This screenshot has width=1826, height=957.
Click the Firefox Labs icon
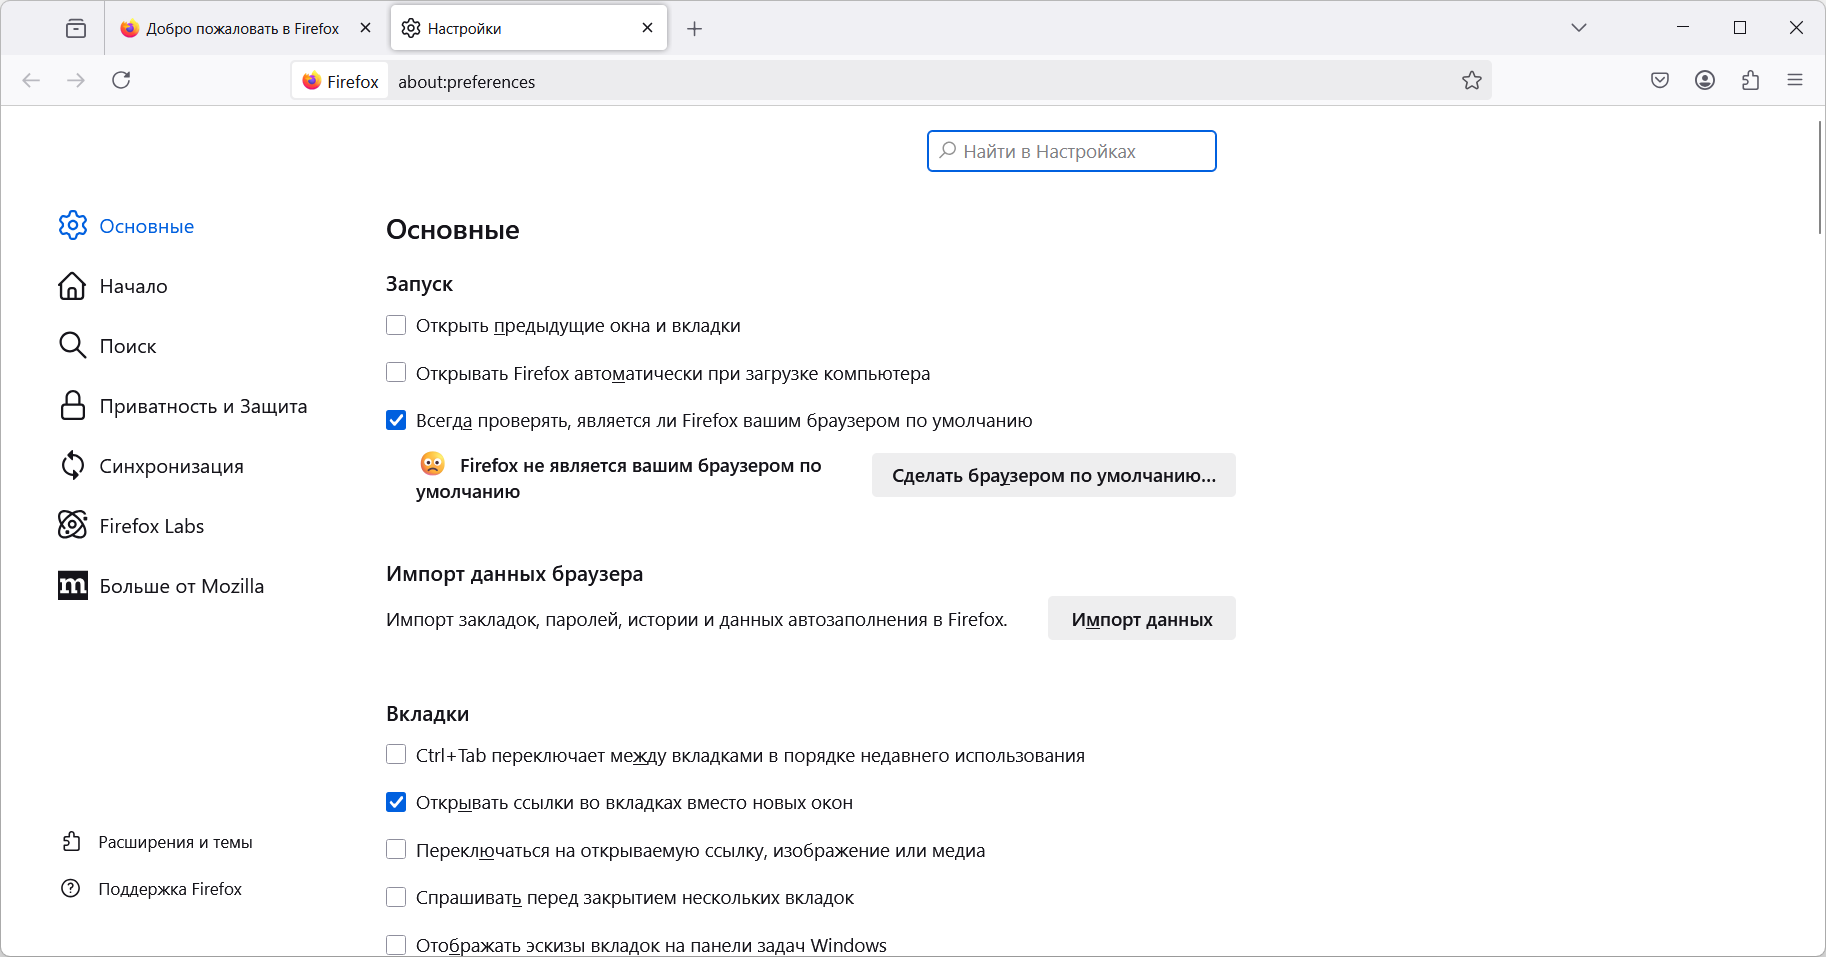[73, 525]
